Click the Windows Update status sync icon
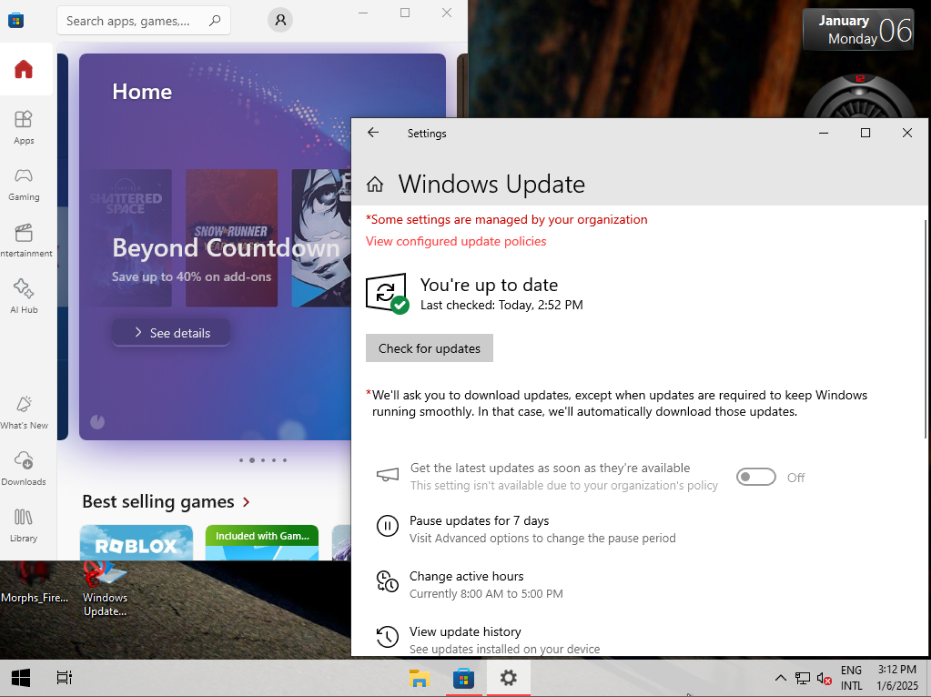Screen dimensions: 931x697 point(387,293)
